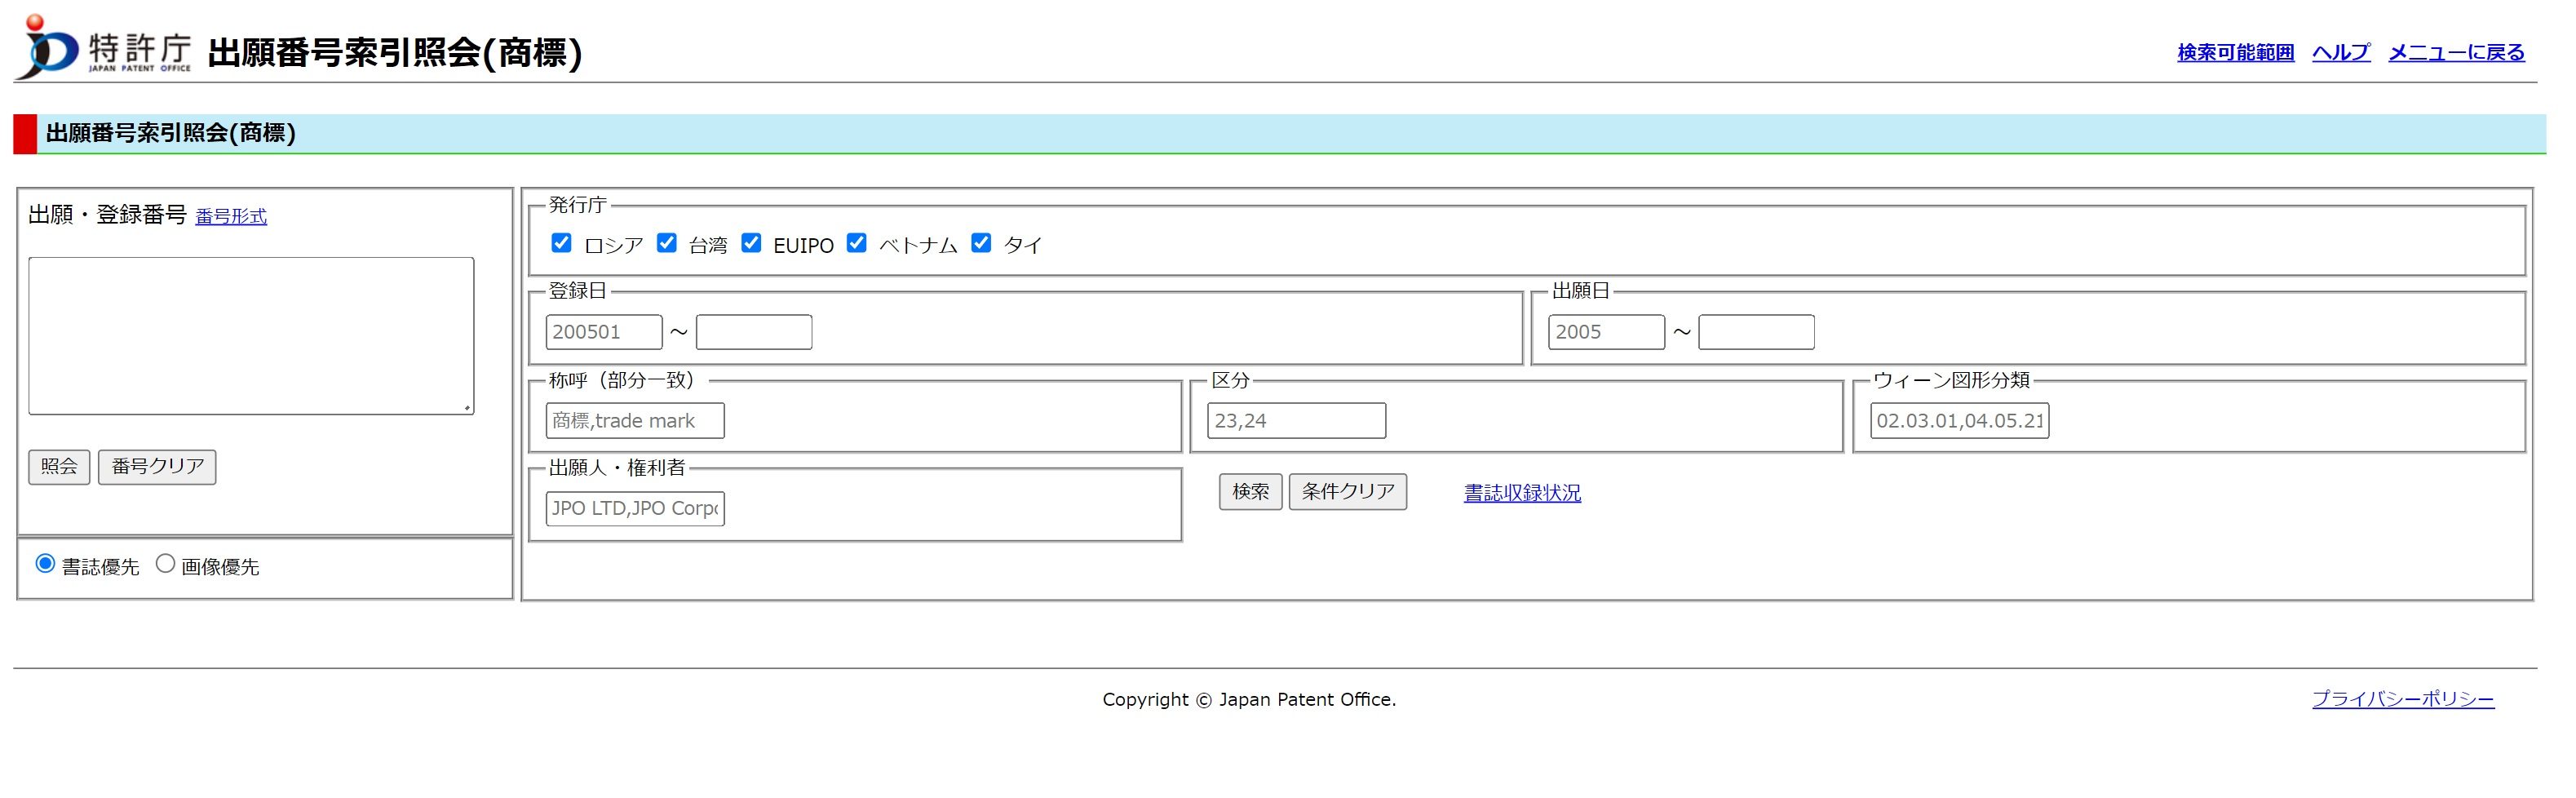This screenshot has height=798, width=2576.
Task: Click the 出願日 start date field
Action: [1606, 332]
